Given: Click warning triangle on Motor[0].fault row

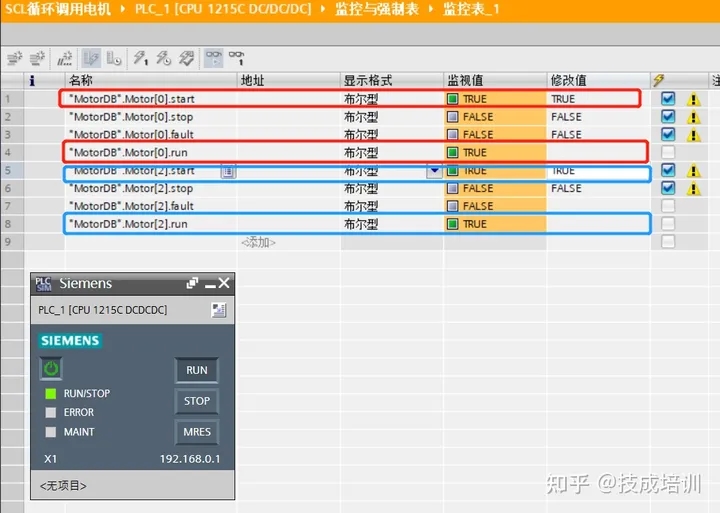Looking at the screenshot, I should pos(693,135).
